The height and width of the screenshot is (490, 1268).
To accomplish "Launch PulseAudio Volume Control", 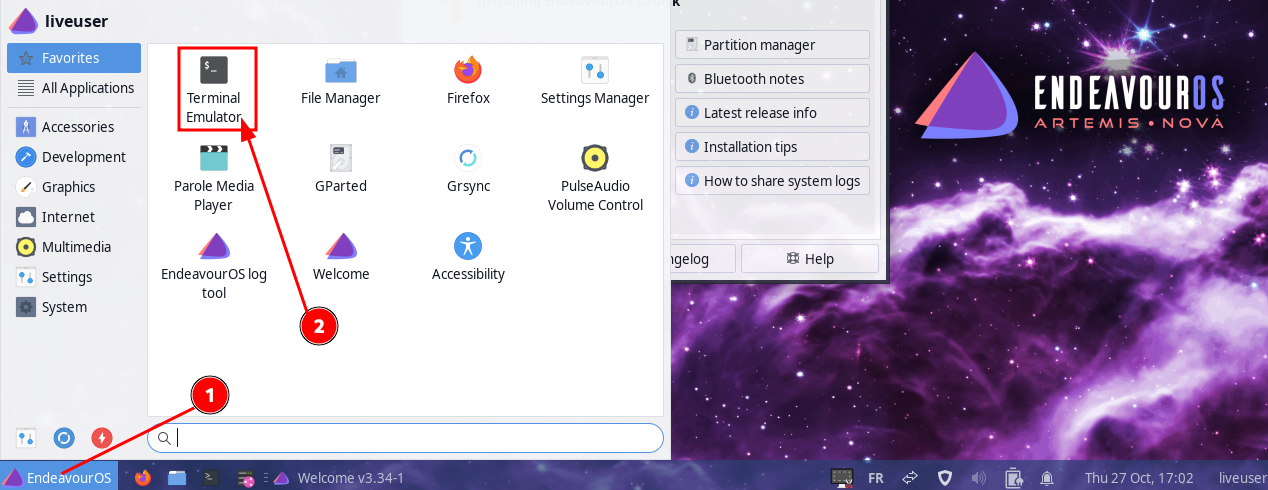I will [595, 176].
